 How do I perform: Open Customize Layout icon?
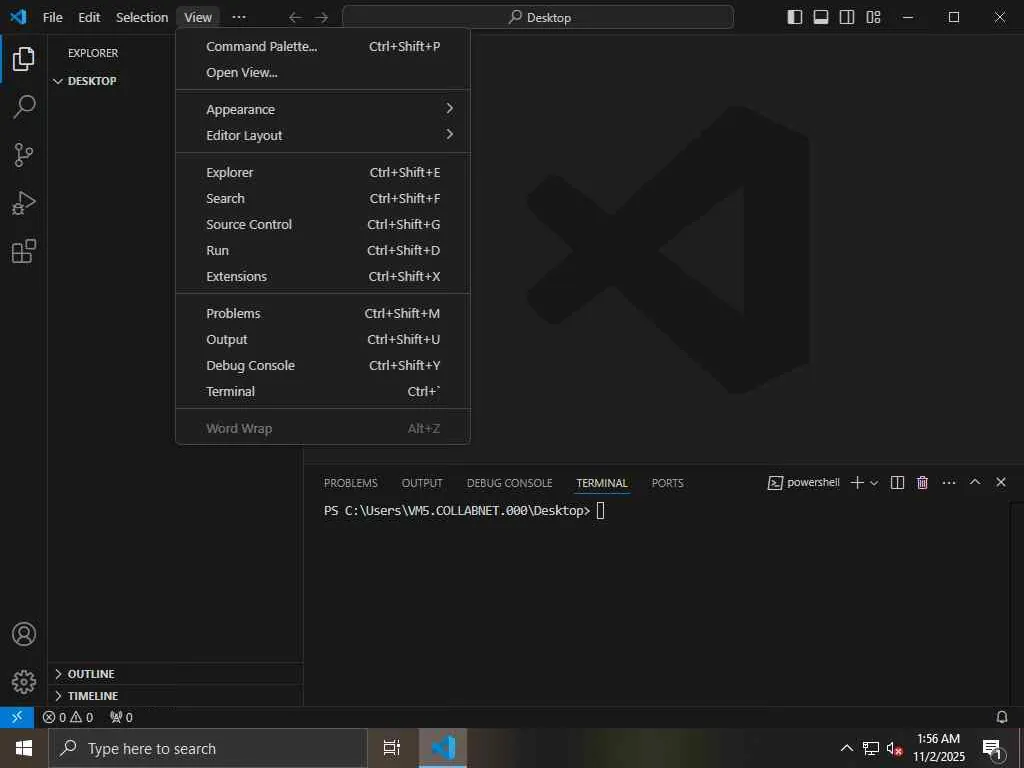tap(874, 17)
